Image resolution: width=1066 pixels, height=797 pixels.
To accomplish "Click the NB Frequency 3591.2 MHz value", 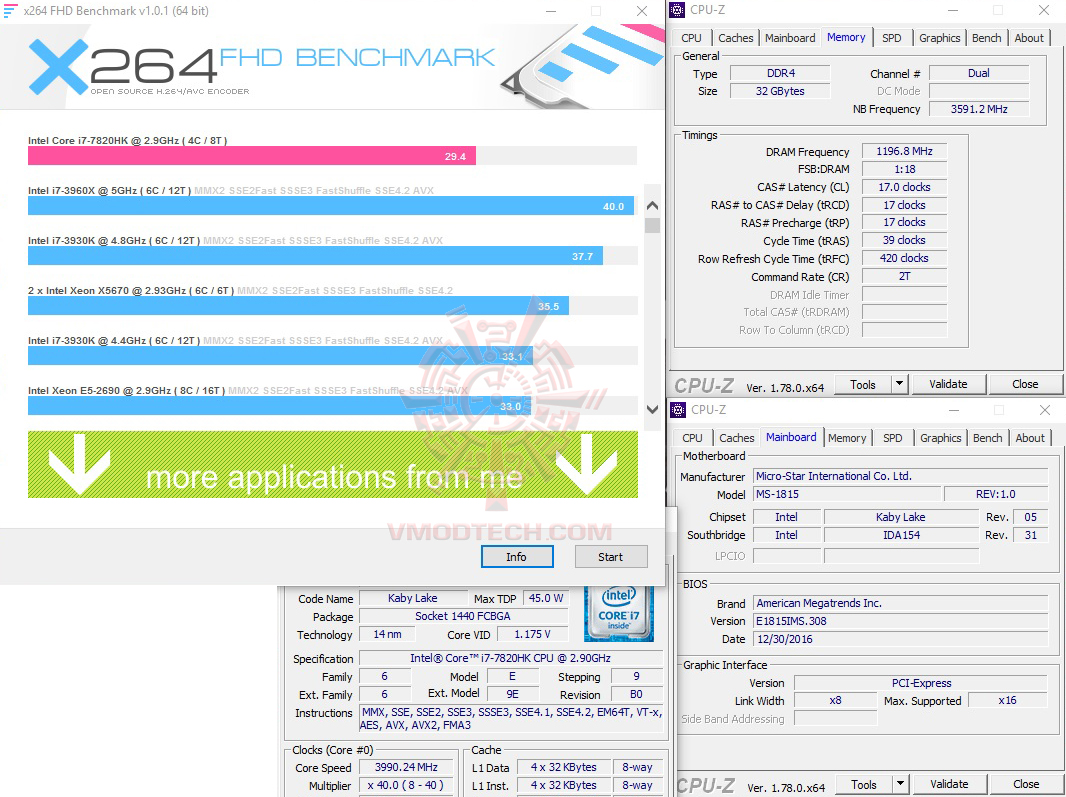I will point(979,109).
